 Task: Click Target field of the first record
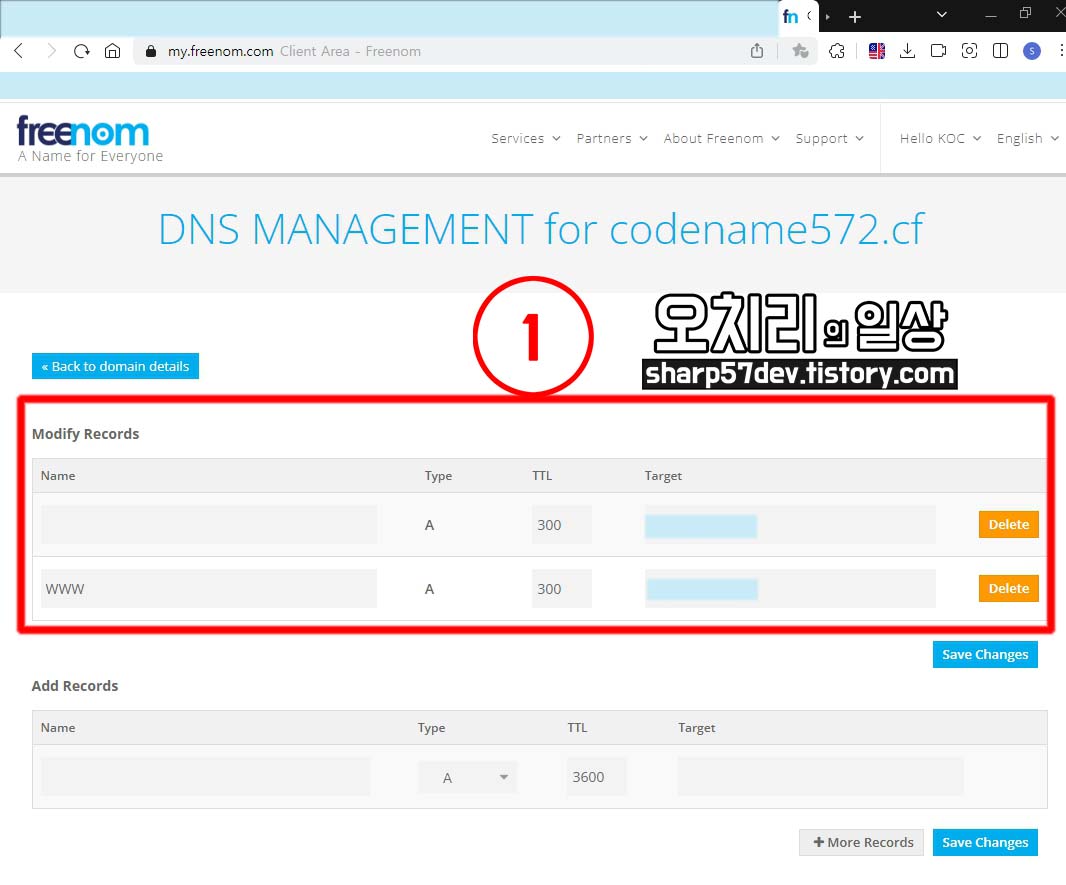[790, 524]
